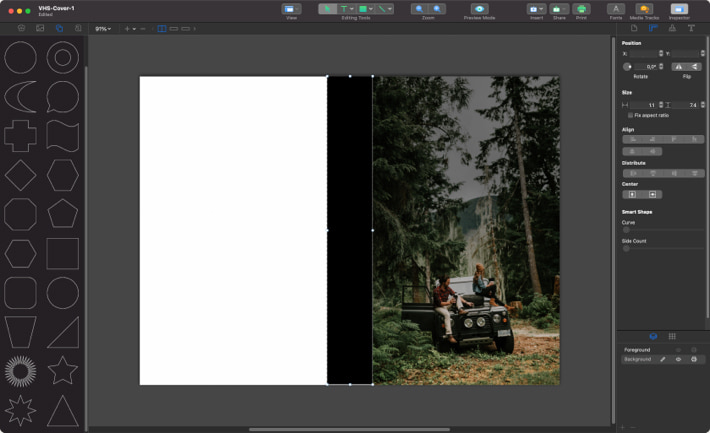This screenshot has height=433, width=710.
Task: Click the X position input field
Action: click(x=643, y=53)
